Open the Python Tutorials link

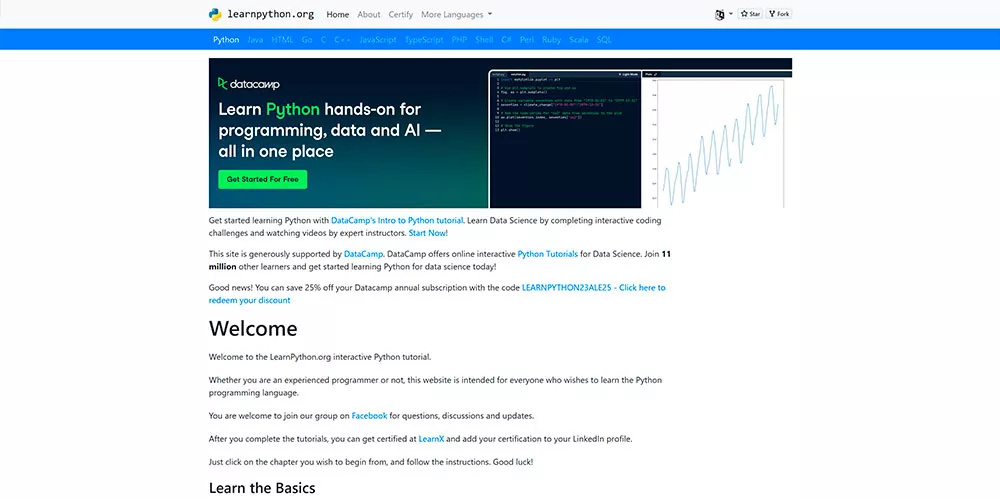click(x=548, y=254)
